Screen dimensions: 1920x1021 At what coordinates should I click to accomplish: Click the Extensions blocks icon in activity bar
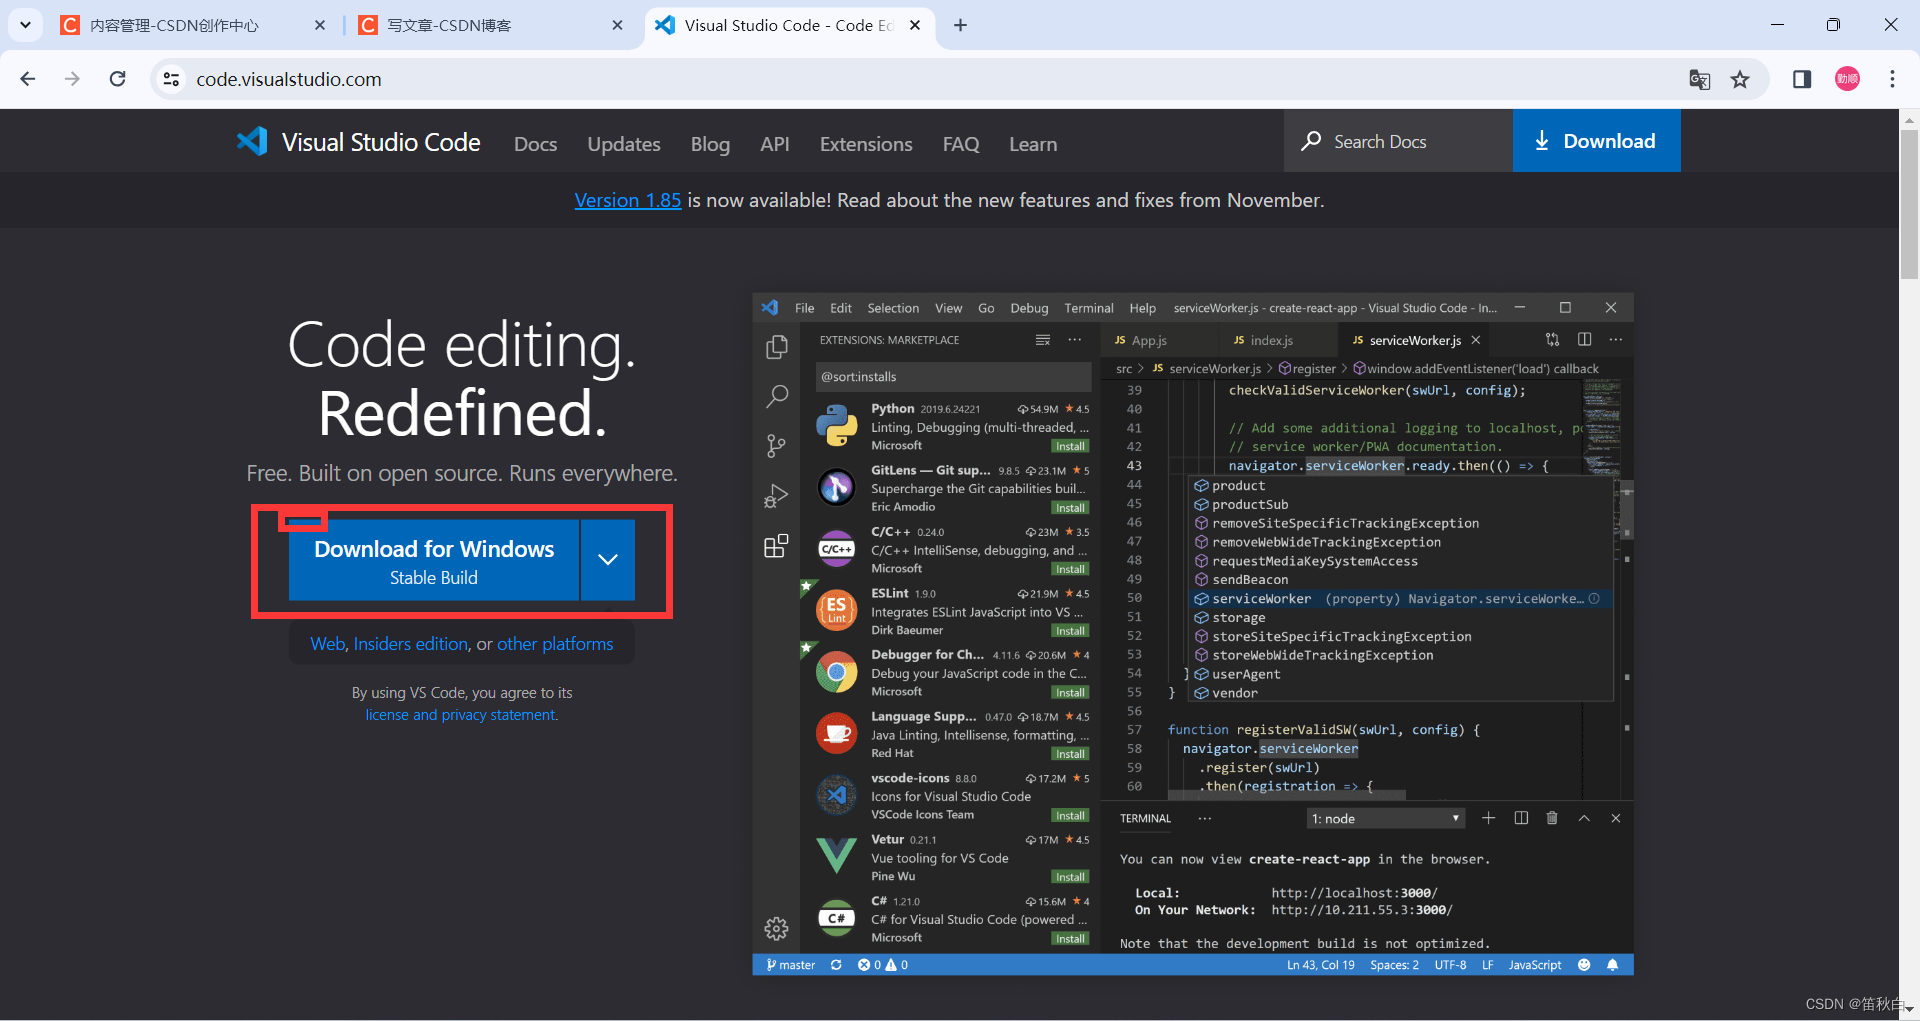point(776,546)
